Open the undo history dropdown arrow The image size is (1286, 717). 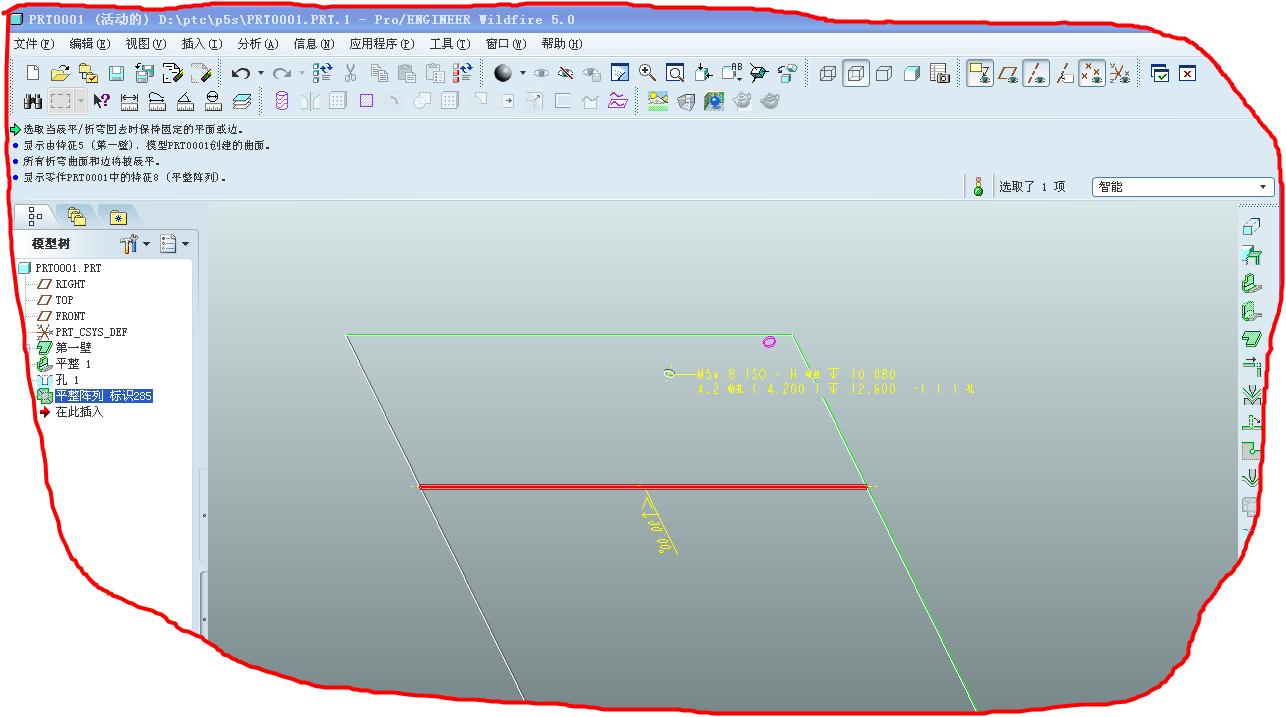point(260,73)
